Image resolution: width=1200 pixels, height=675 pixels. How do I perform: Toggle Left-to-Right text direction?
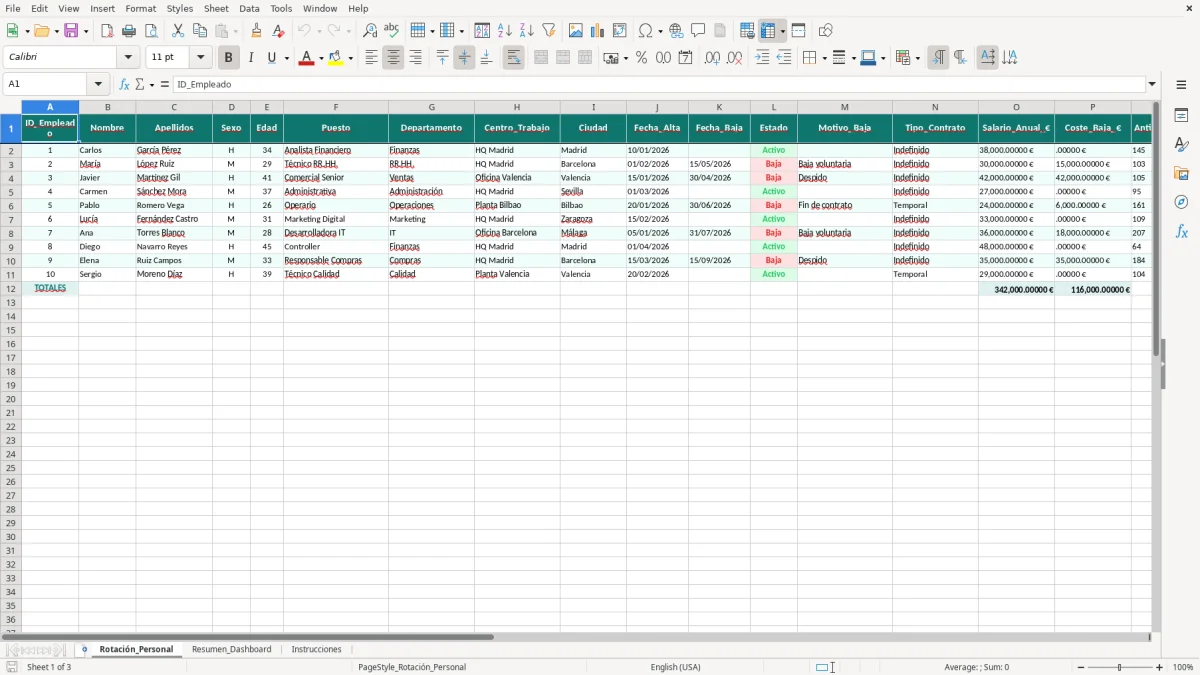(x=938, y=58)
